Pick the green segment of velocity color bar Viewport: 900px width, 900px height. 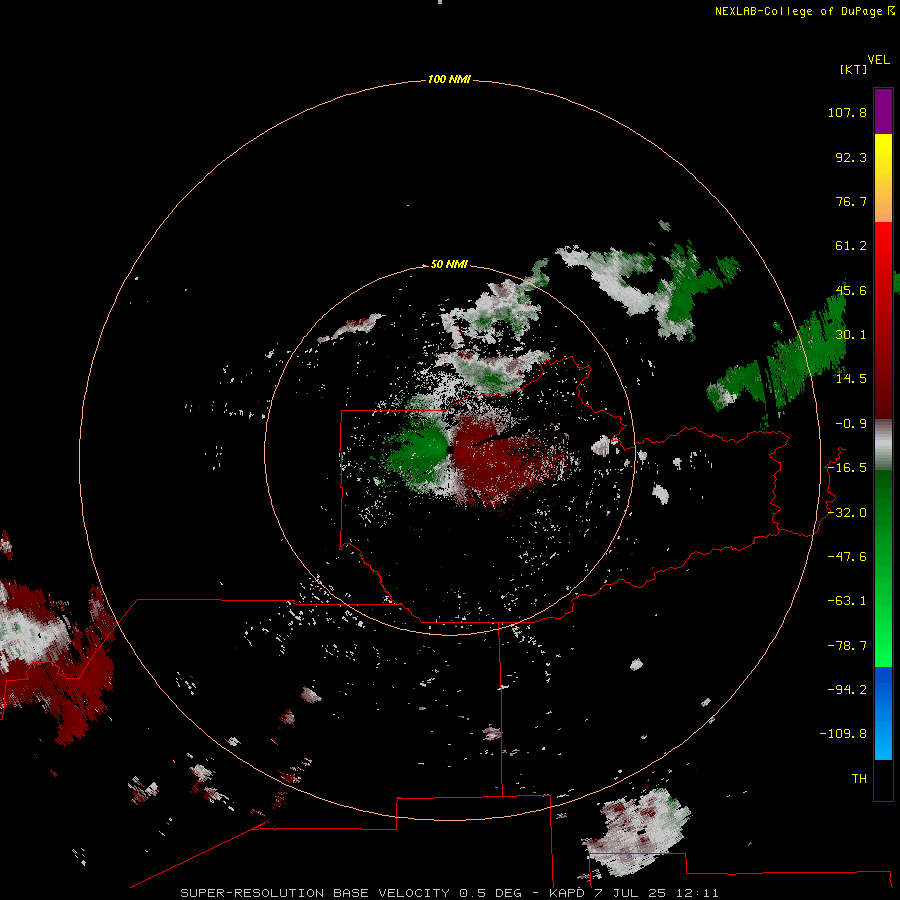pos(883,568)
